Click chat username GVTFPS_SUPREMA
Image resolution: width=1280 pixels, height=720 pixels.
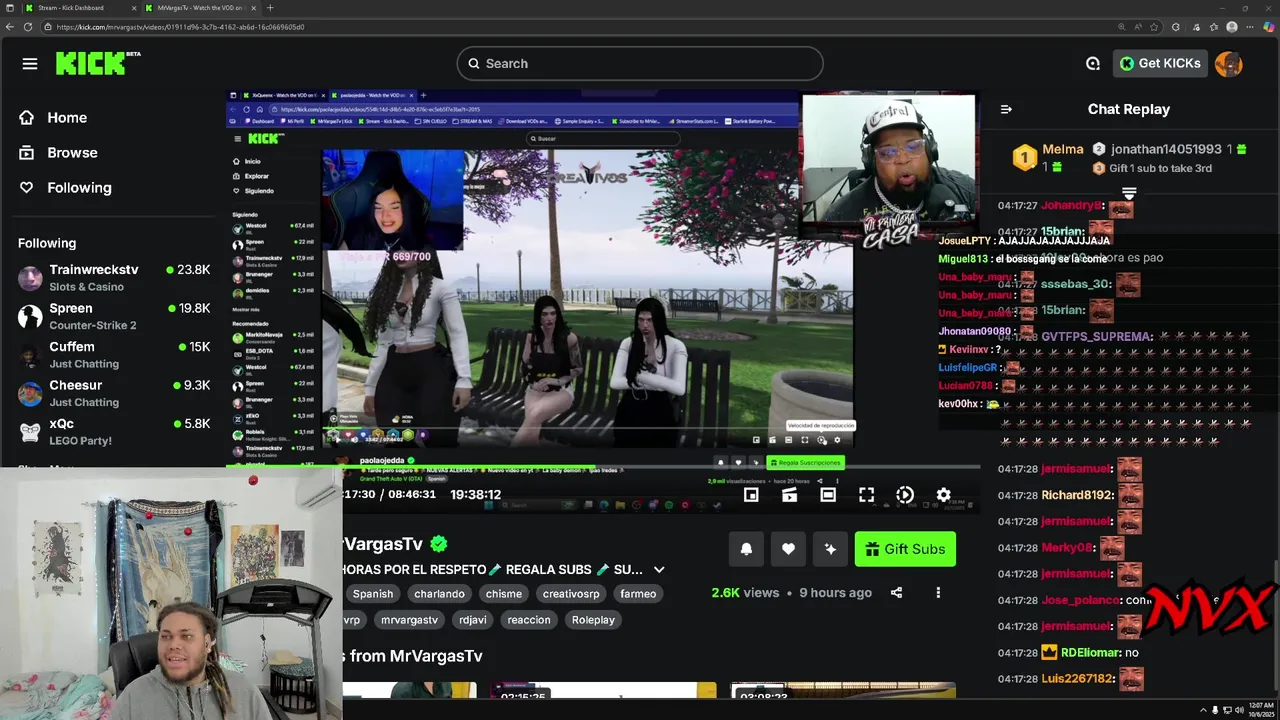(1097, 337)
